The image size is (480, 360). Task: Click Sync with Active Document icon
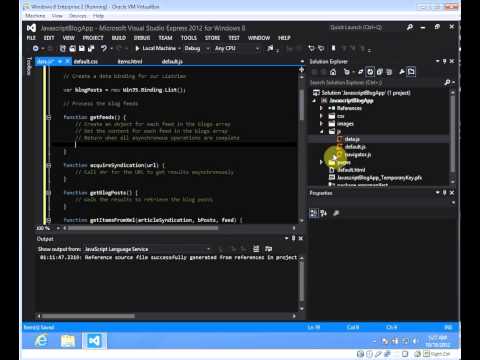[x=361, y=72]
